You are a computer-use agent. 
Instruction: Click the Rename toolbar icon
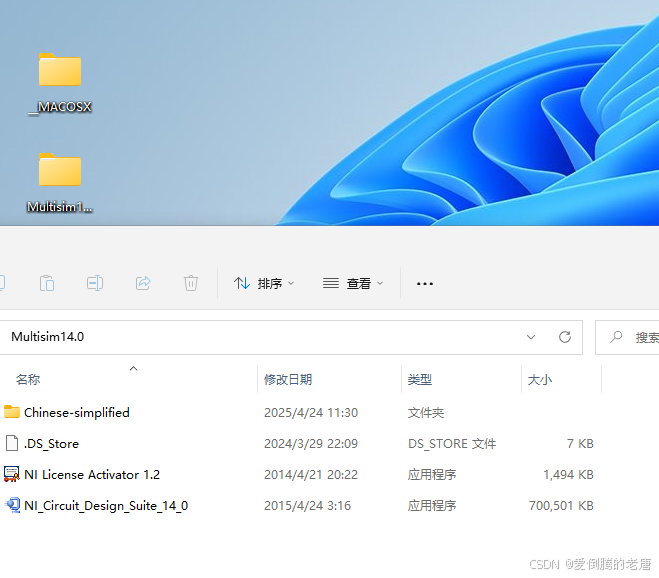point(95,283)
